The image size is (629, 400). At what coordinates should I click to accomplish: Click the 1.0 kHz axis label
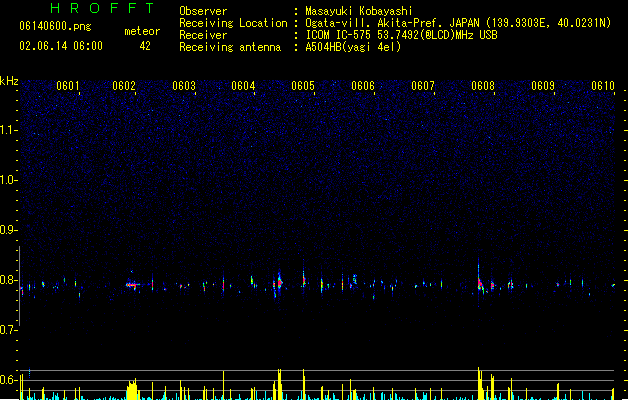point(8,180)
